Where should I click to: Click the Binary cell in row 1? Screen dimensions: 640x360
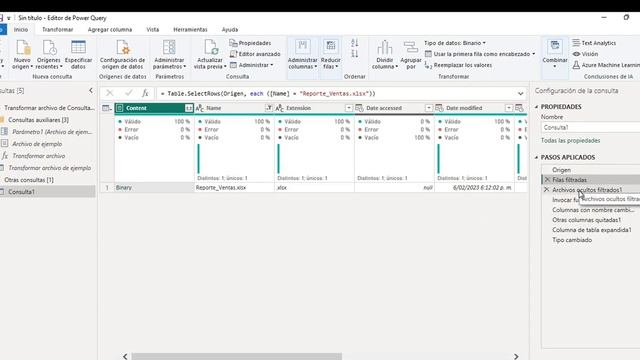[x=154, y=187]
